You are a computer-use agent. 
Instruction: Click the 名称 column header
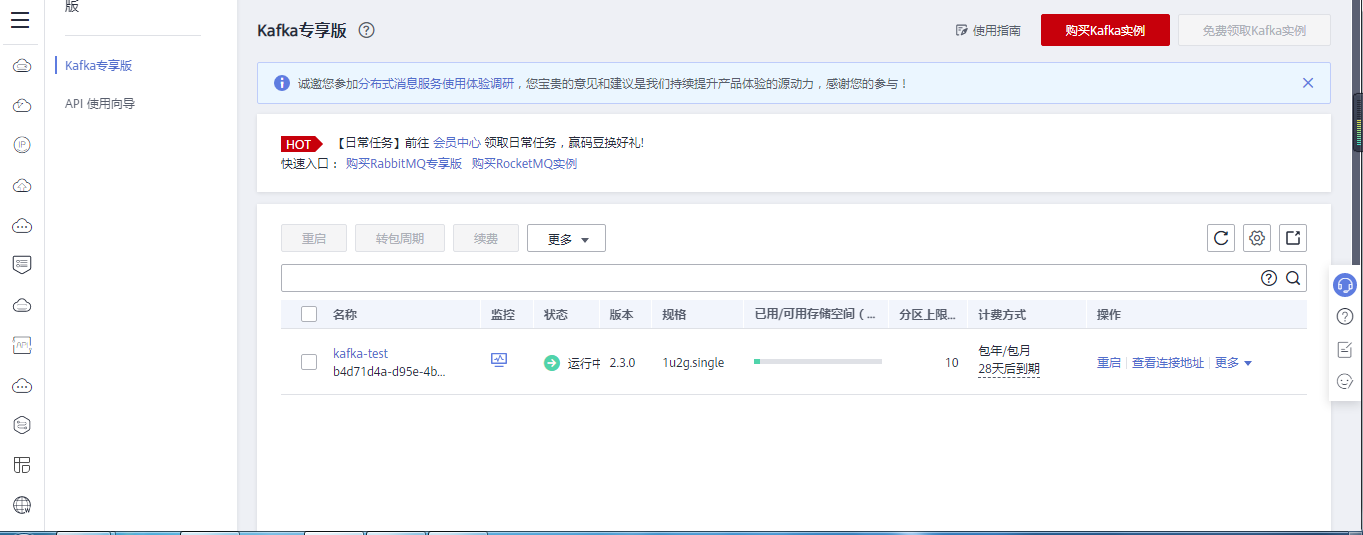tap(345, 314)
